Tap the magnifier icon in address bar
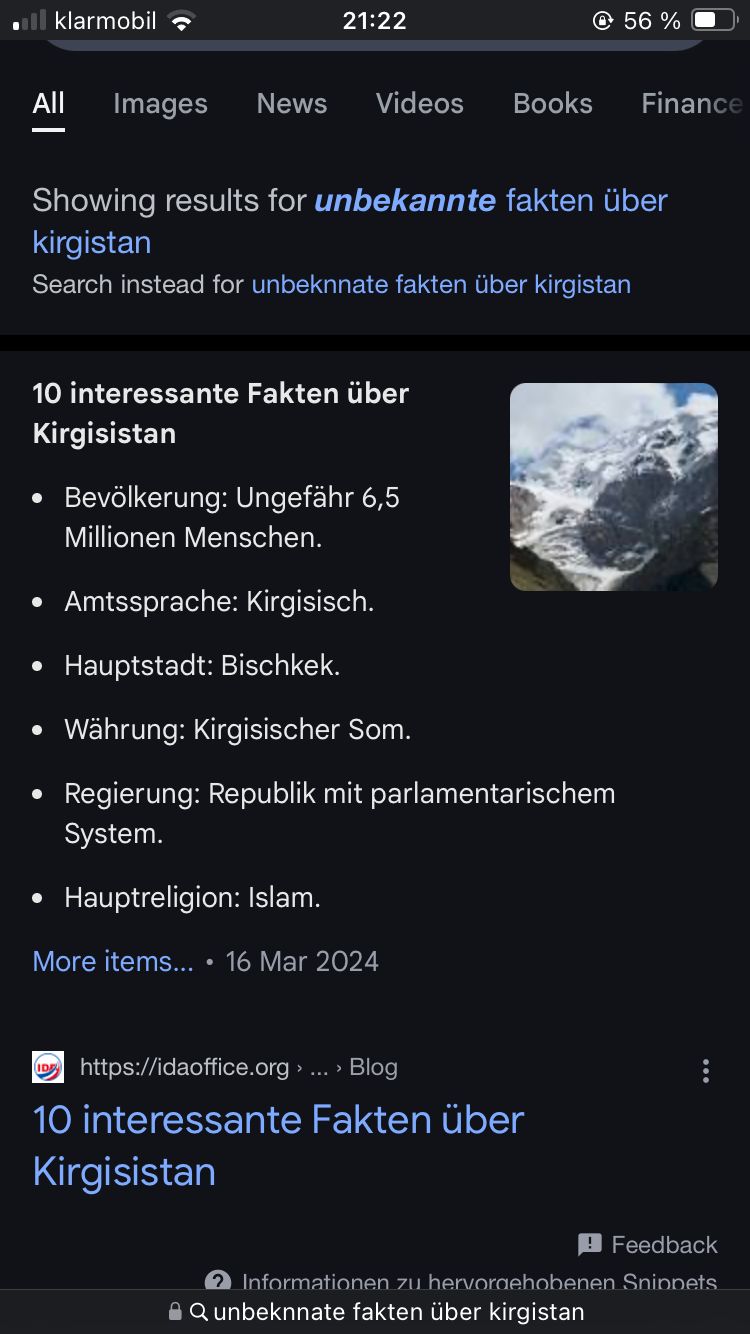The height and width of the screenshot is (1334, 750). point(198,1312)
